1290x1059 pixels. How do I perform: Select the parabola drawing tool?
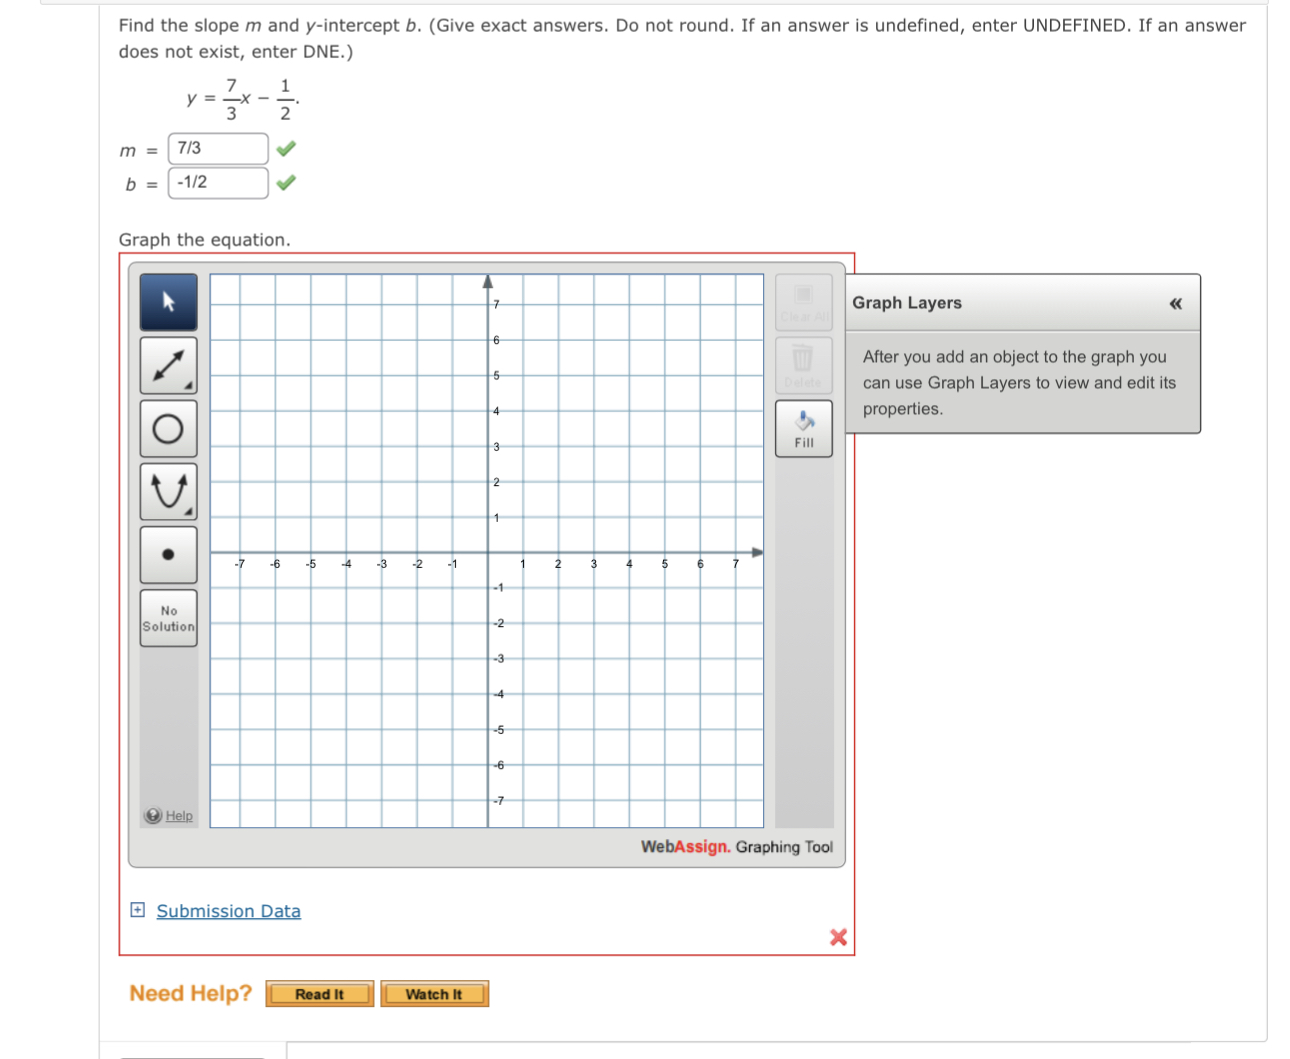[x=168, y=491]
